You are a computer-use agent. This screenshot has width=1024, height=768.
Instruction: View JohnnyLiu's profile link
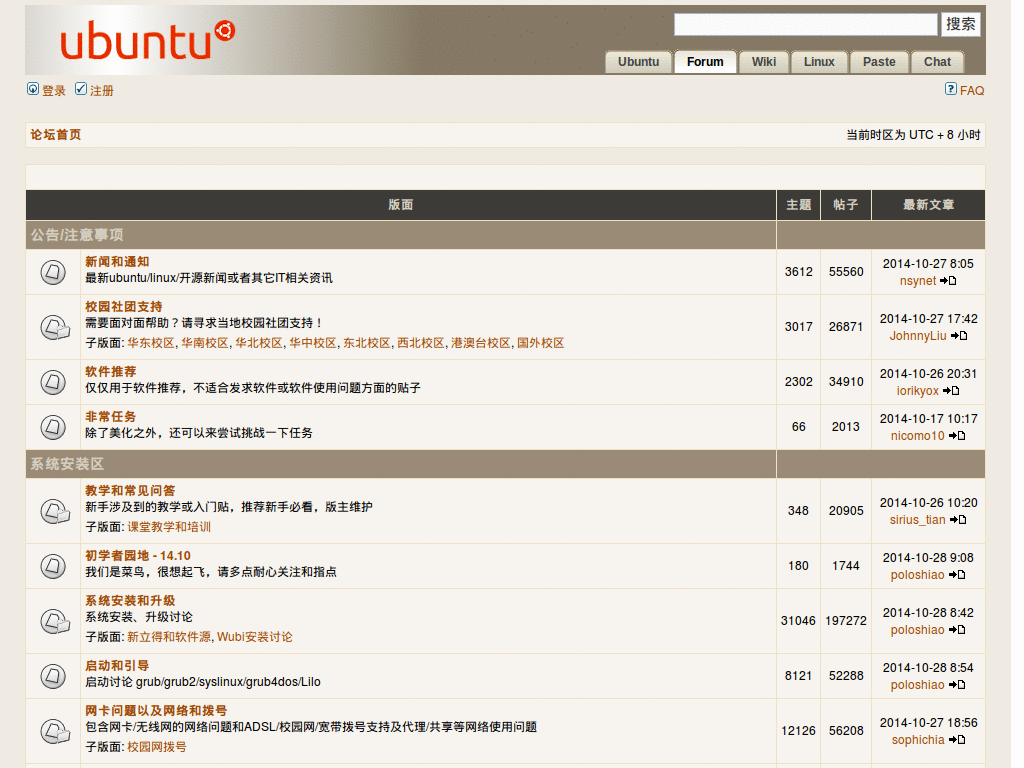coord(919,336)
